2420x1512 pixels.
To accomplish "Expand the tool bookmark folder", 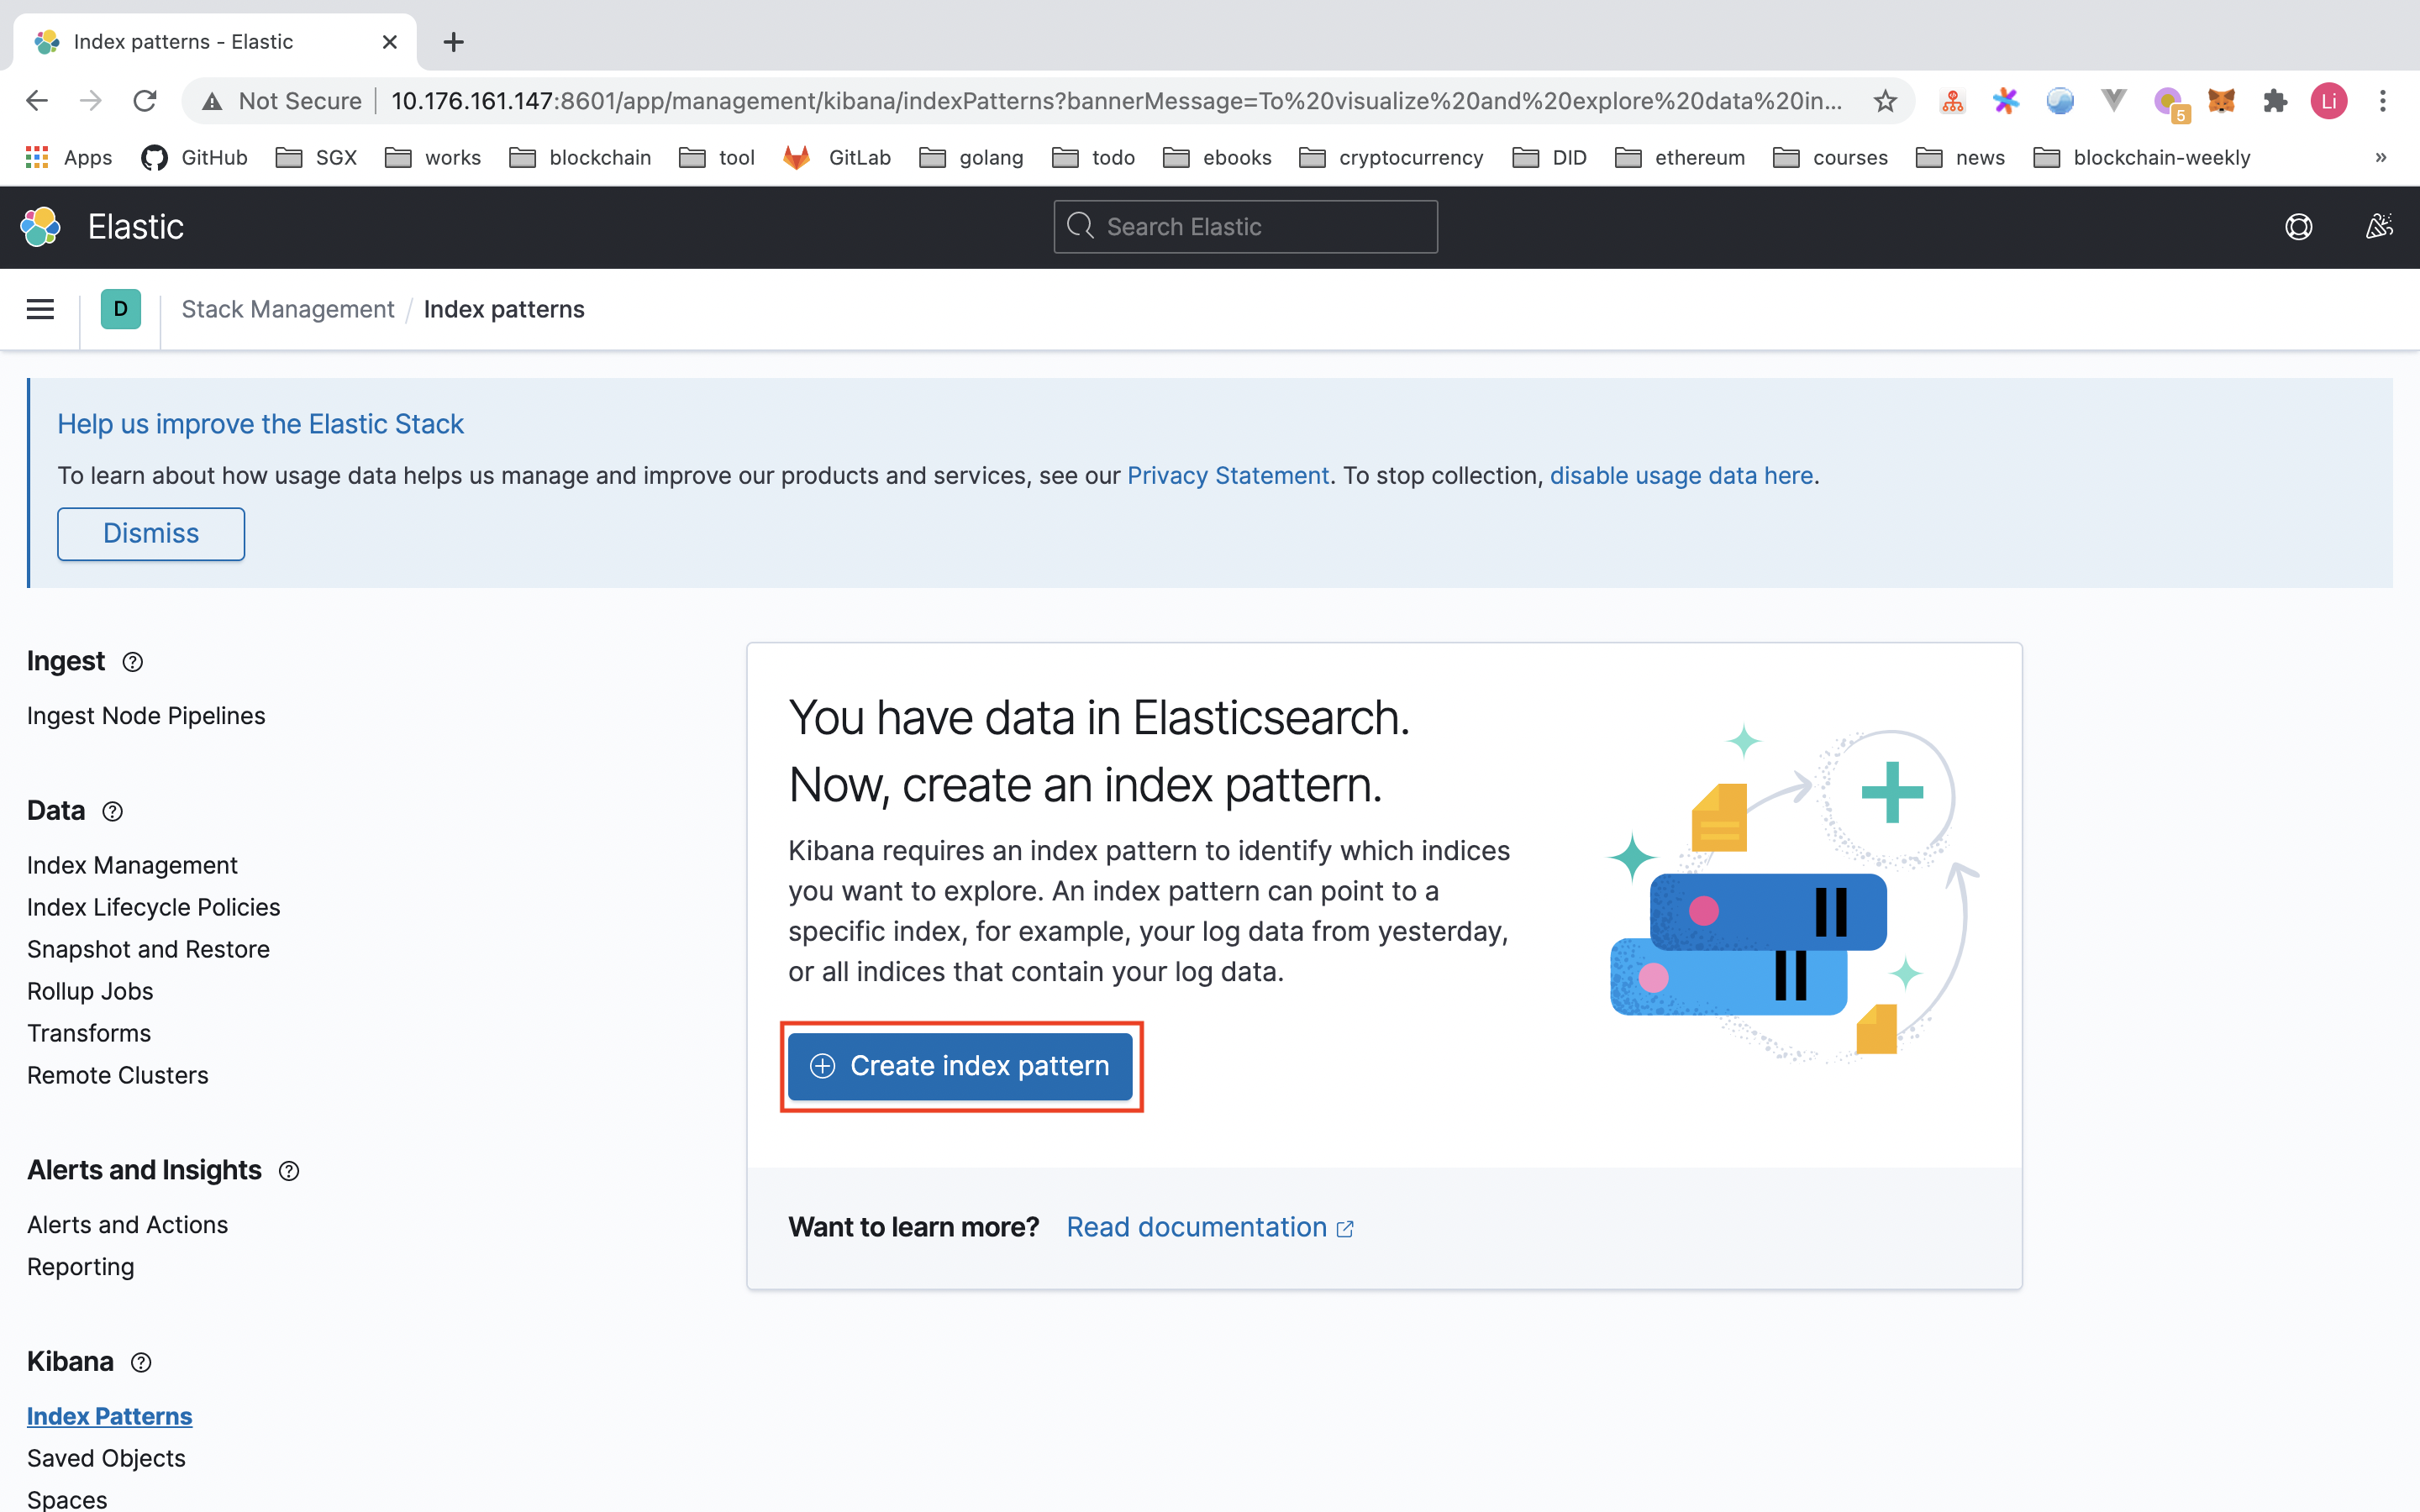I will [x=717, y=157].
